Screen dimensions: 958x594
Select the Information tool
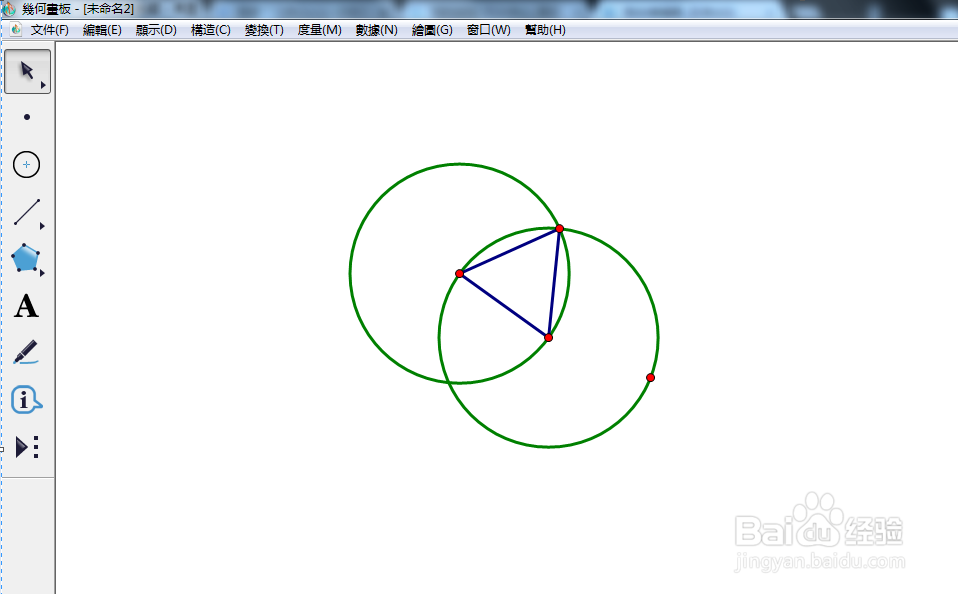26,400
